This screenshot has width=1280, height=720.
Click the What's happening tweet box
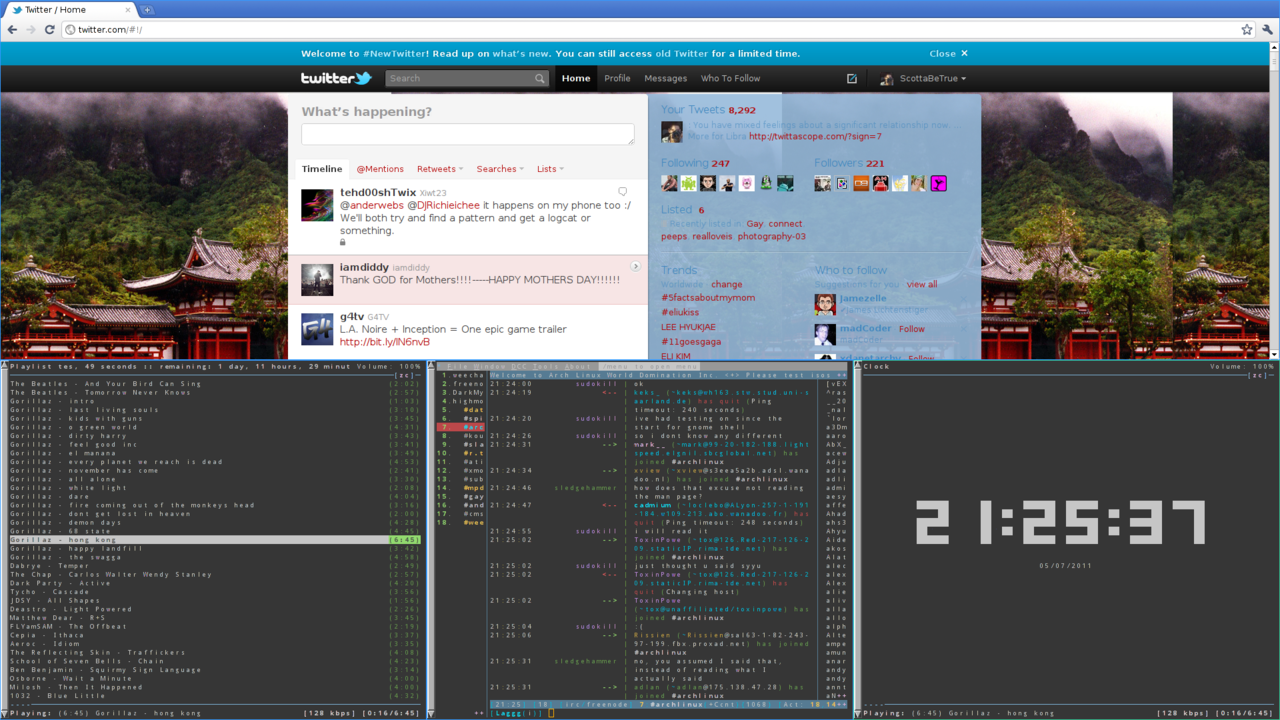pyautogui.click(x=468, y=134)
